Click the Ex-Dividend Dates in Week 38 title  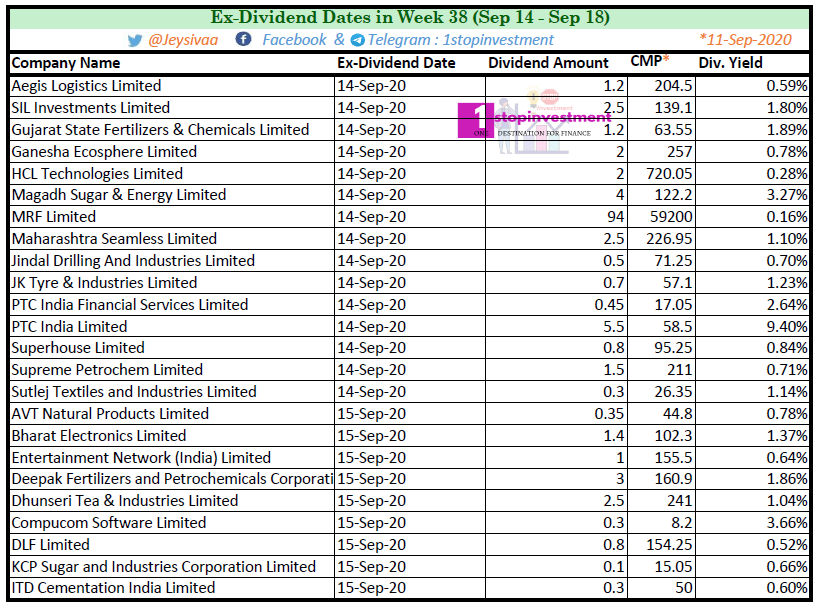click(410, 17)
